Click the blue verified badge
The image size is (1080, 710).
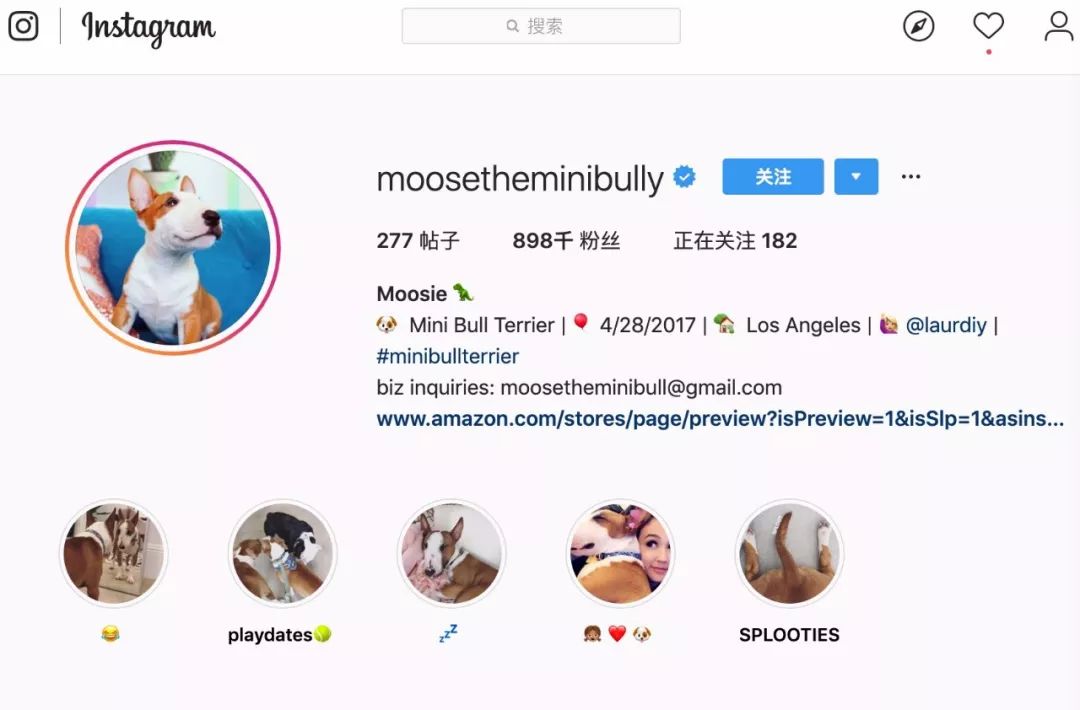click(684, 177)
